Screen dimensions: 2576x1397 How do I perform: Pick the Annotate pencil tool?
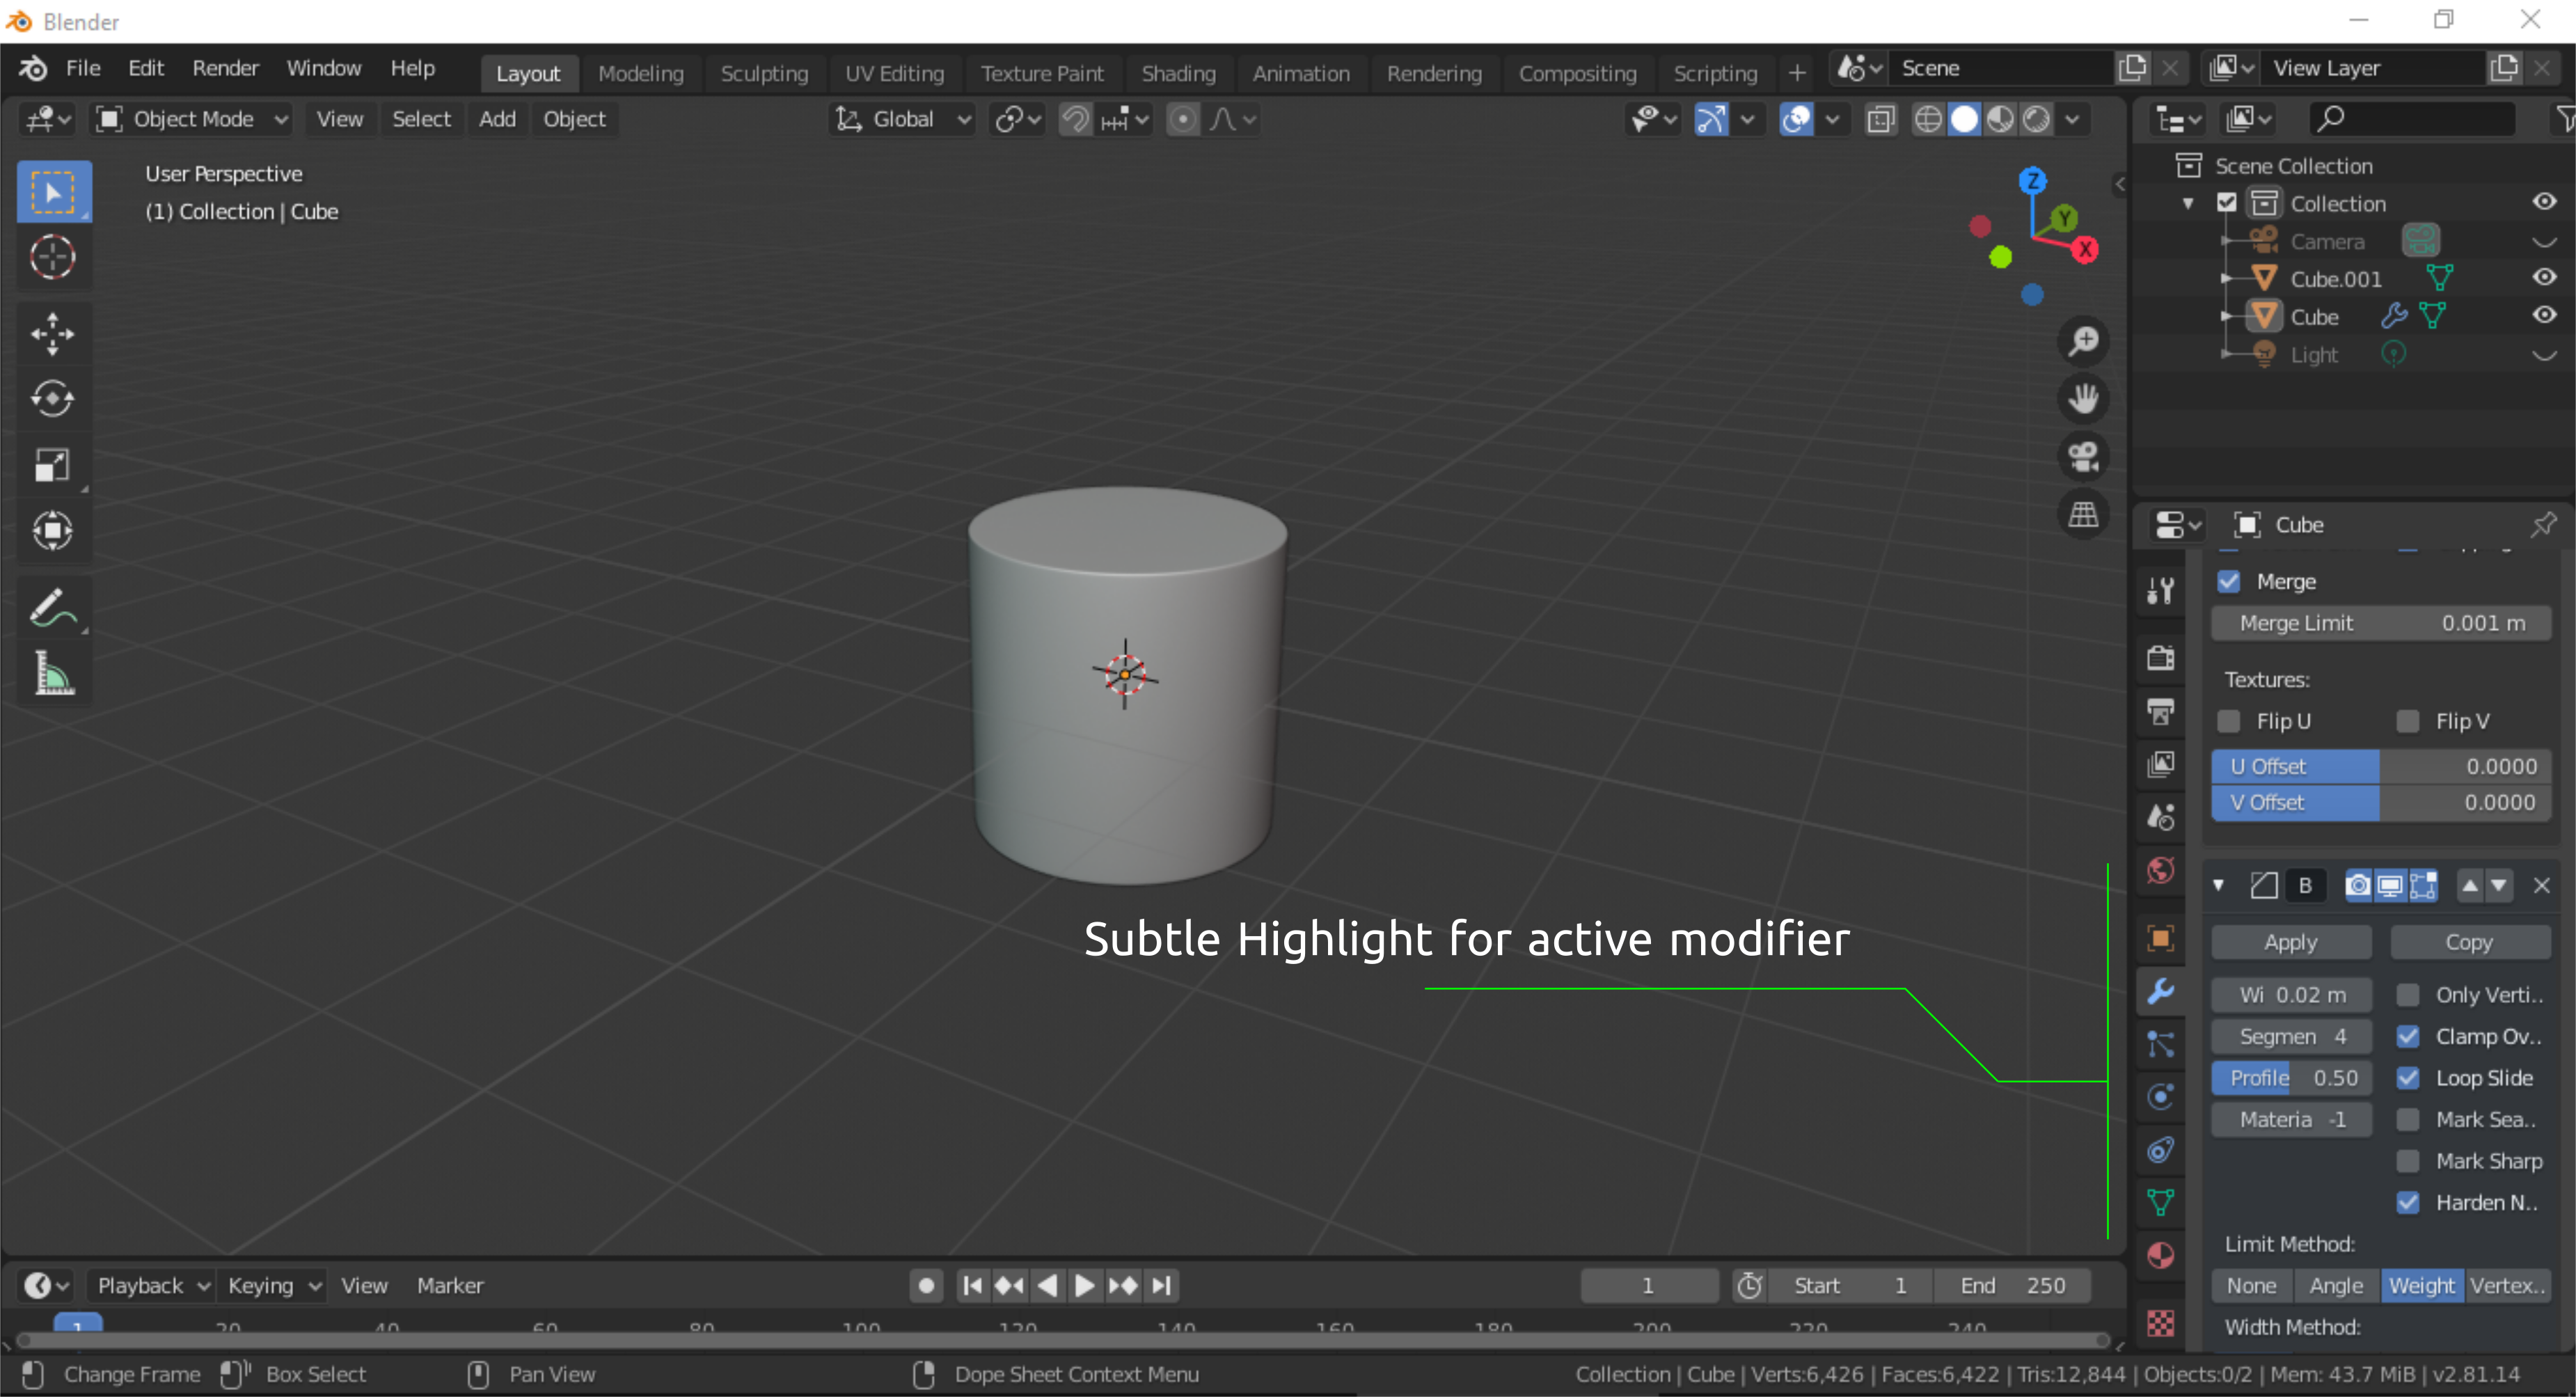[x=53, y=608]
